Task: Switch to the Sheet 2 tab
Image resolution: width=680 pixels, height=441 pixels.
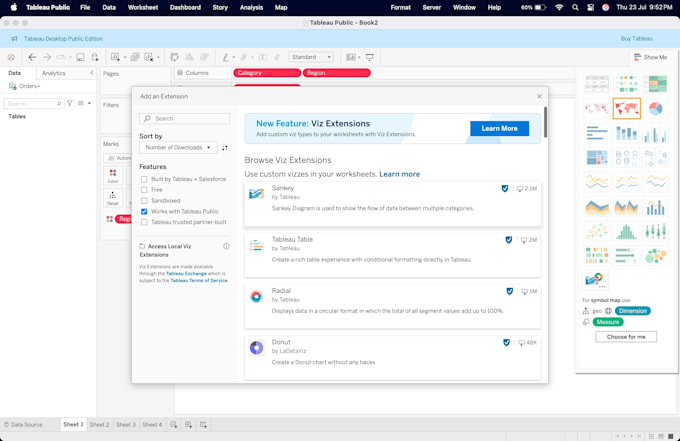Action: click(x=99, y=425)
